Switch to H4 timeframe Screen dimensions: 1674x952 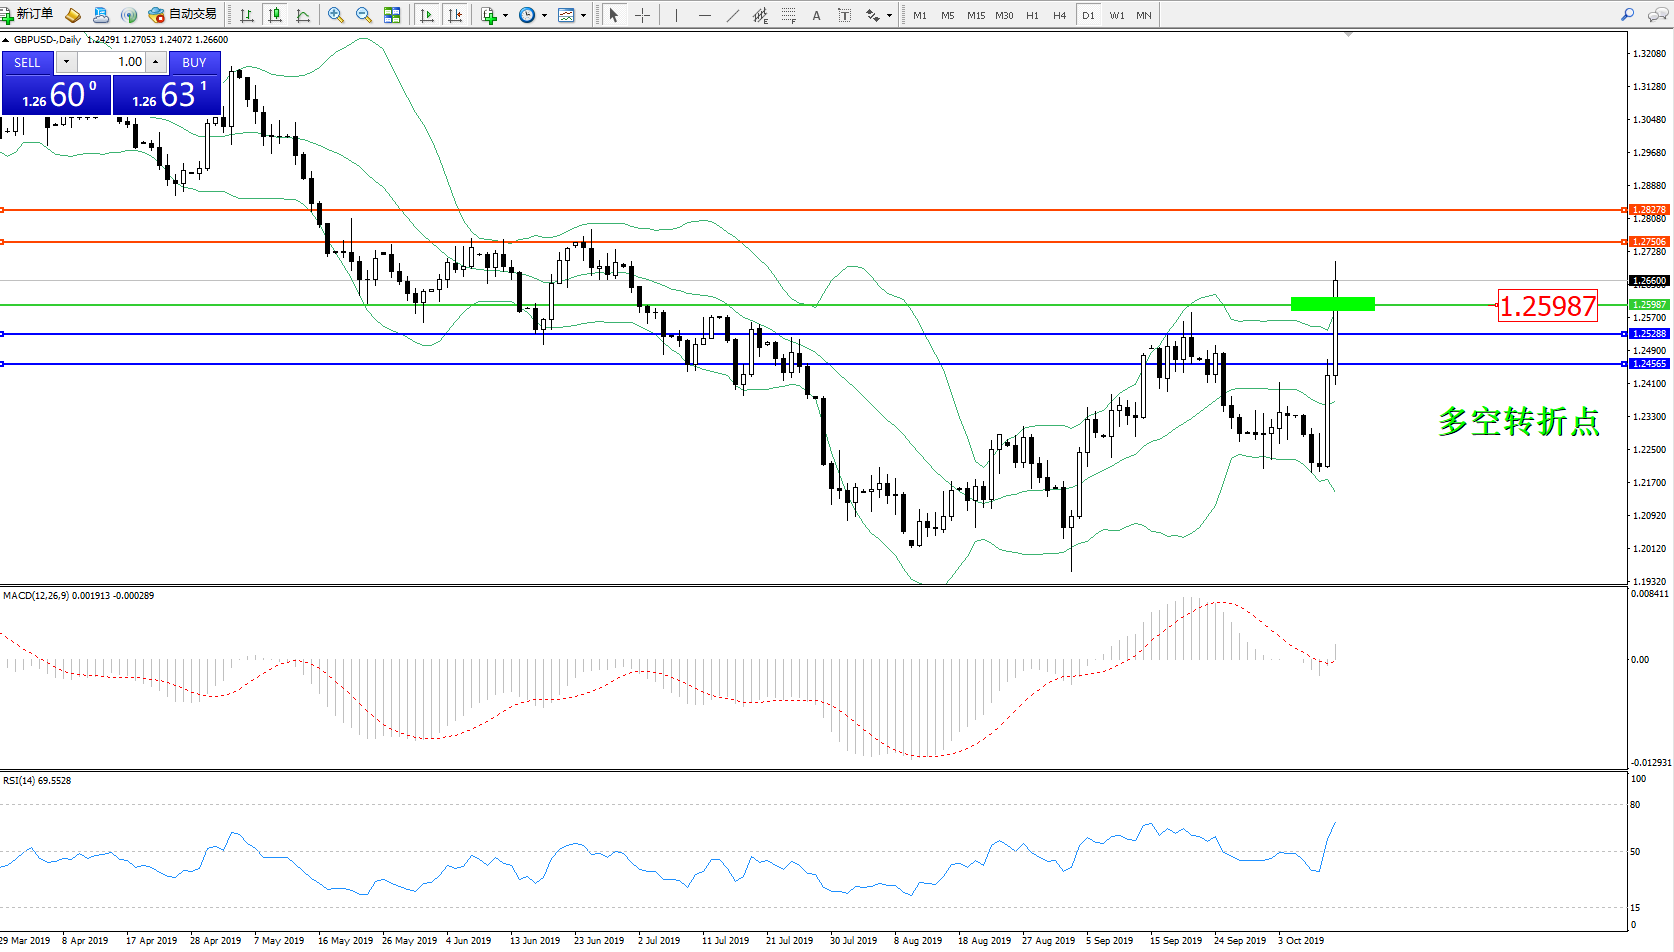(x=1059, y=15)
